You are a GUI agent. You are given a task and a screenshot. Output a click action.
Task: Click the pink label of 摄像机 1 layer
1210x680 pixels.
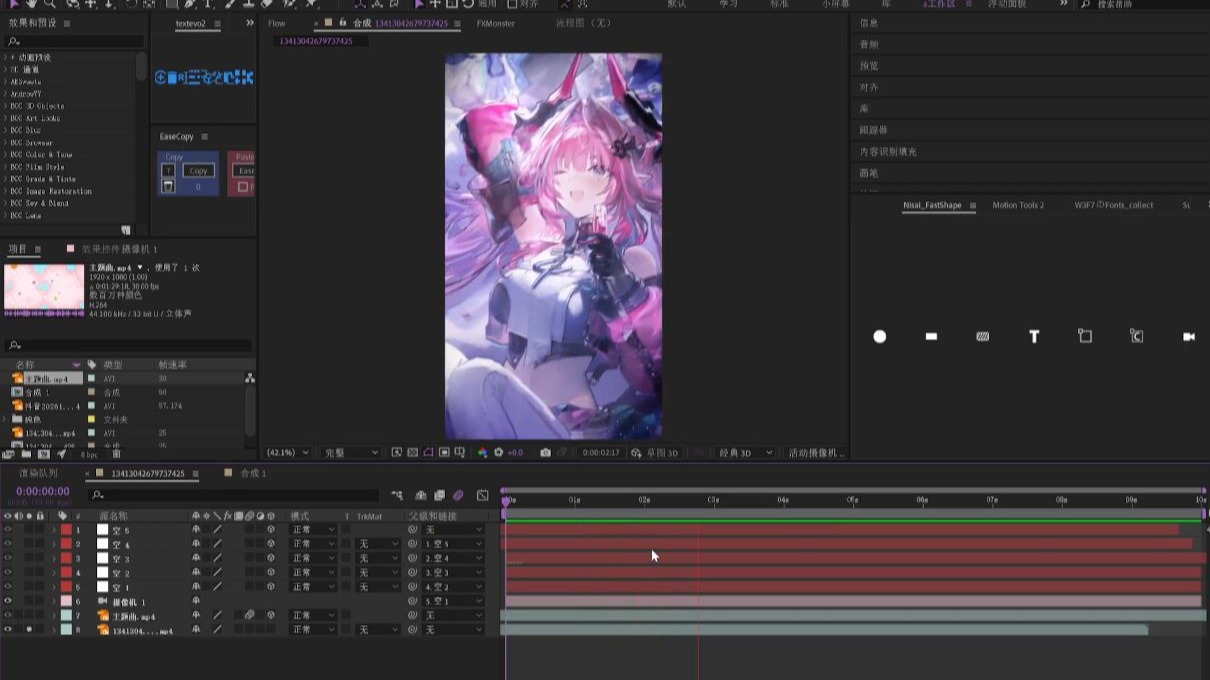click(66, 601)
